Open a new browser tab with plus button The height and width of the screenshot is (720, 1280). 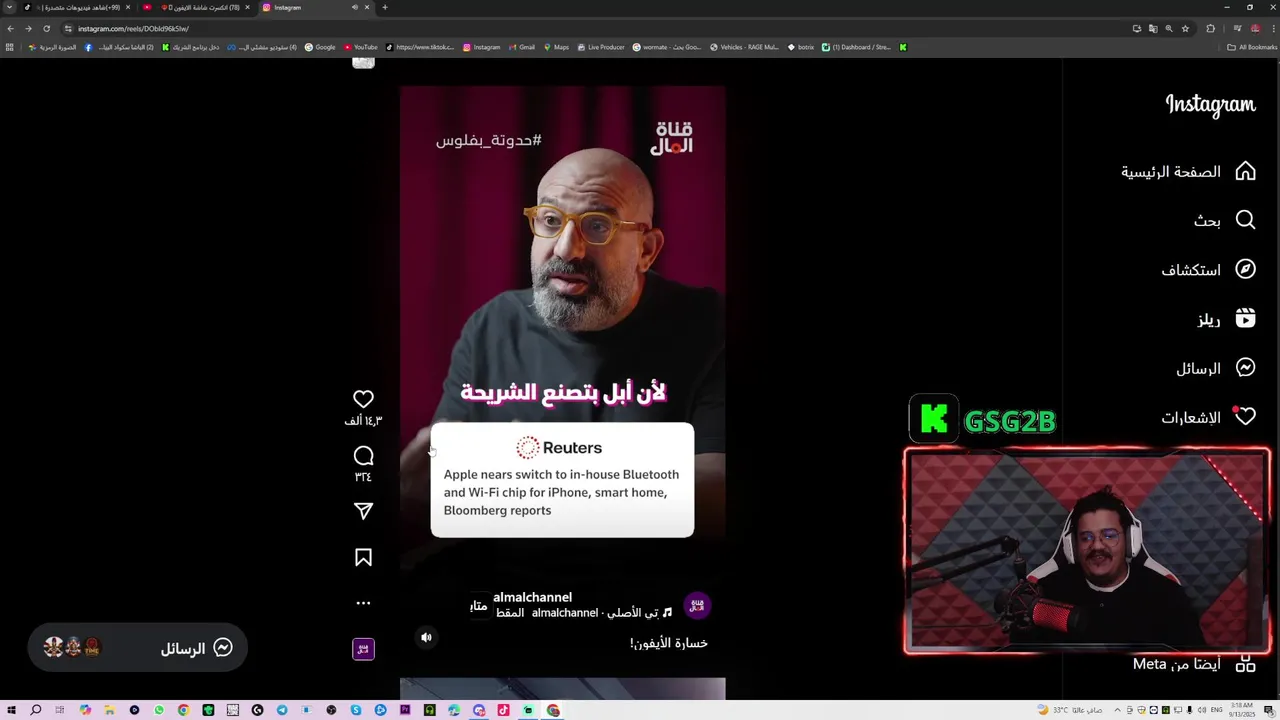coord(385,7)
